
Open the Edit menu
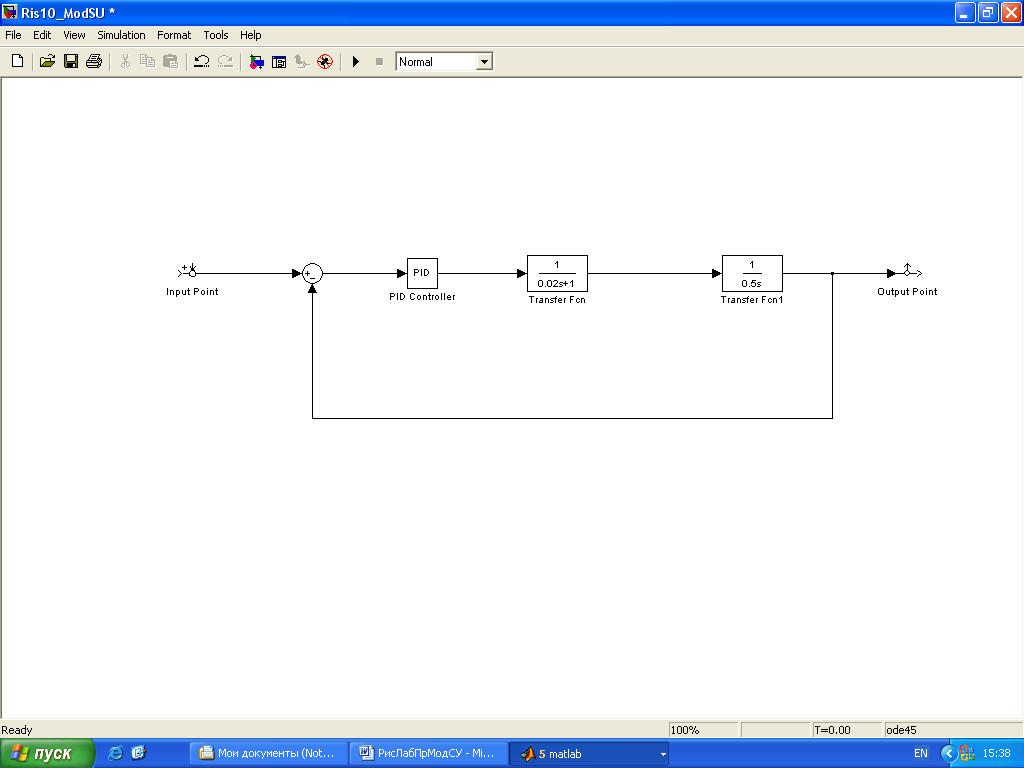[42, 35]
